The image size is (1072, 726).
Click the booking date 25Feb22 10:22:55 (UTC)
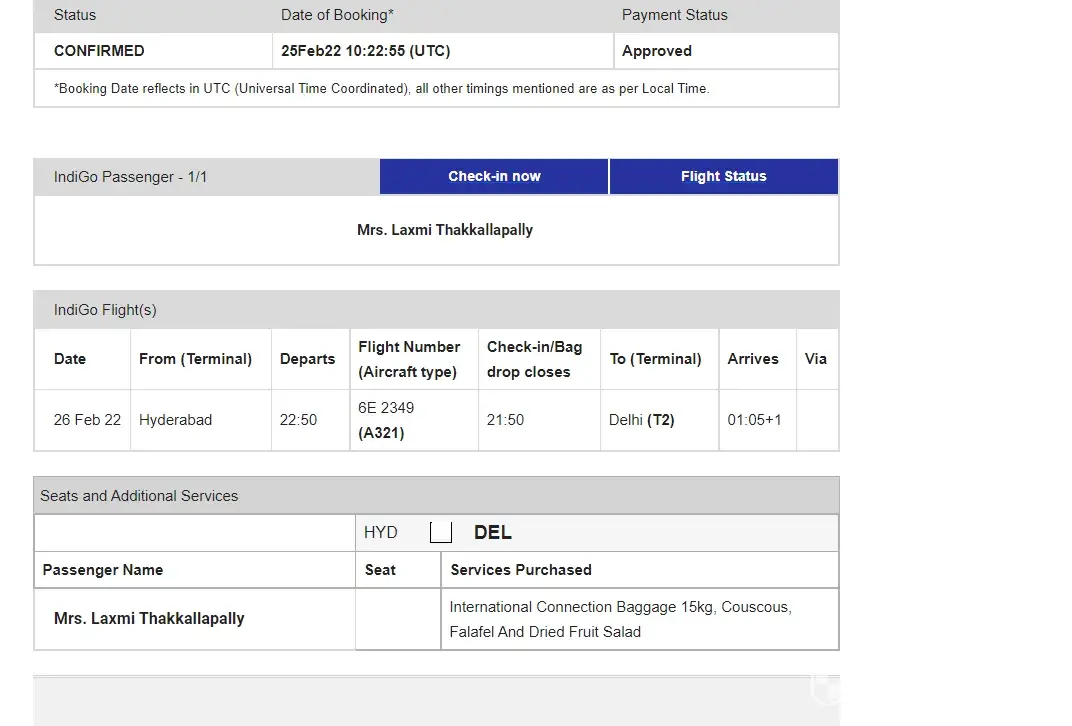pos(365,51)
